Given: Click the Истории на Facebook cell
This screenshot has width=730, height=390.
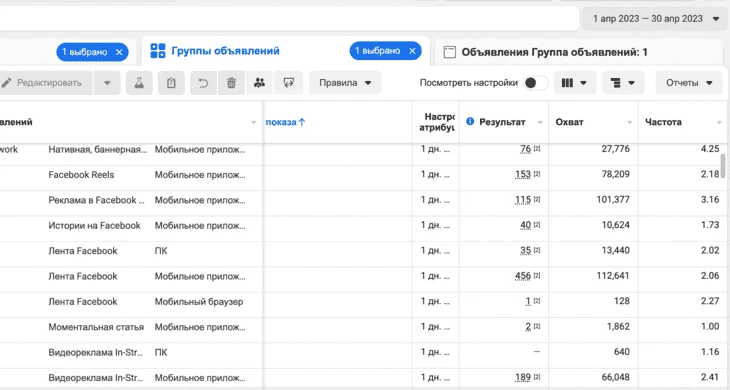Looking at the screenshot, I should click(x=94, y=226).
